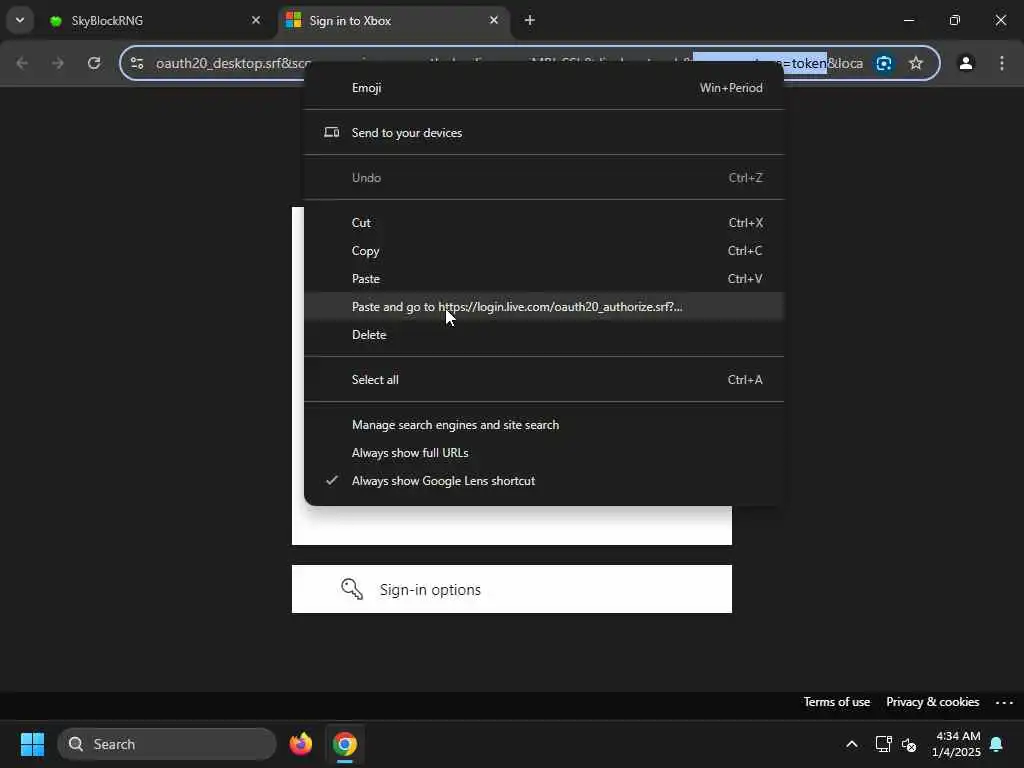The width and height of the screenshot is (1024, 768).
Task: Open the network status tray icon
Action: 884,744
